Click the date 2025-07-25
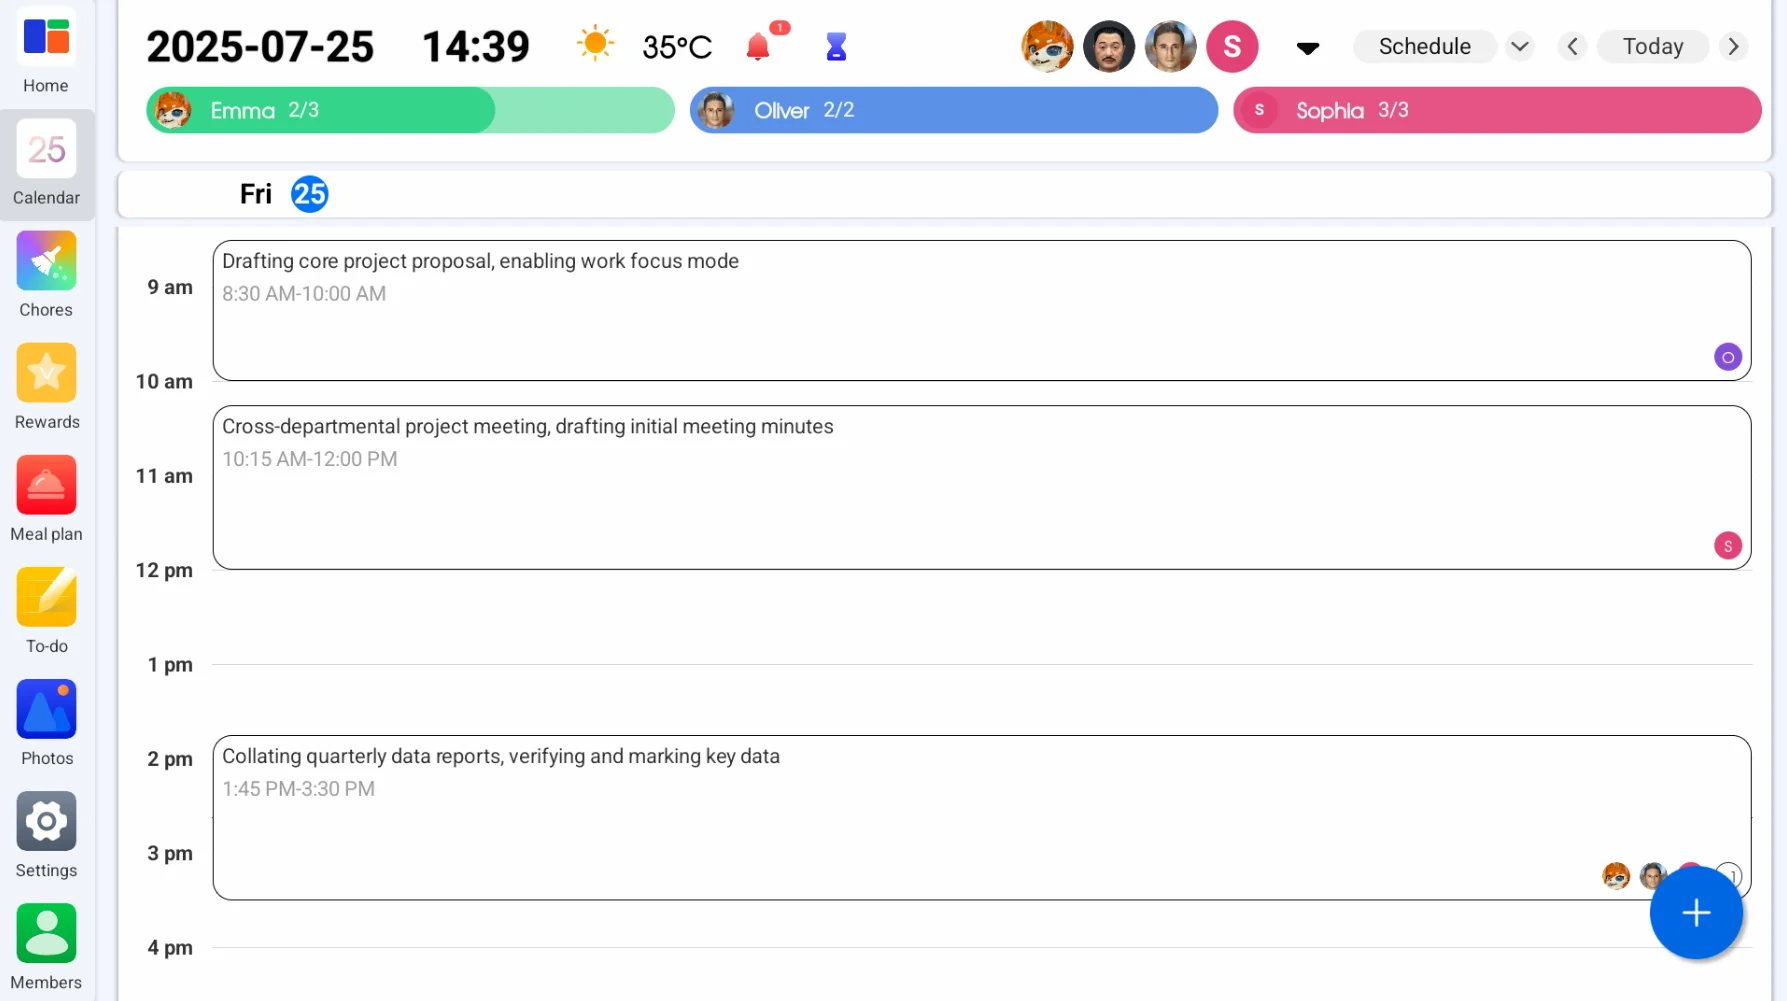This screenshot has width=1787, height=1001. point(260,46)
